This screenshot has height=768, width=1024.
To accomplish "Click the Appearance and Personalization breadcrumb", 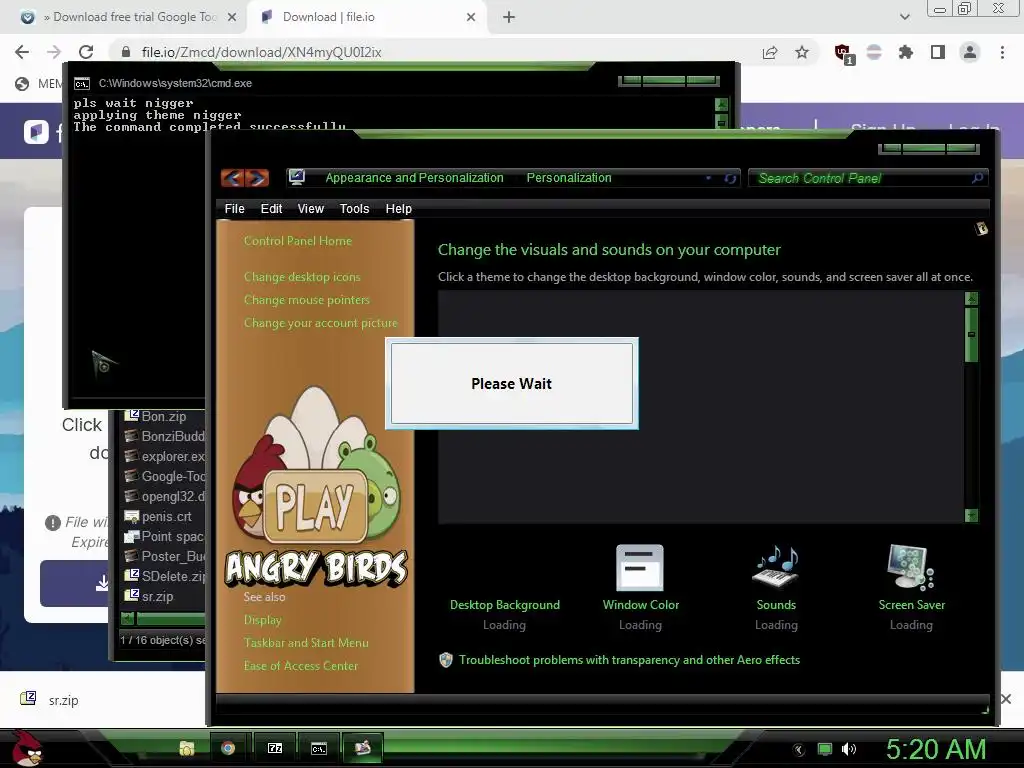I will pyautogui.click(x=414, y=178).
